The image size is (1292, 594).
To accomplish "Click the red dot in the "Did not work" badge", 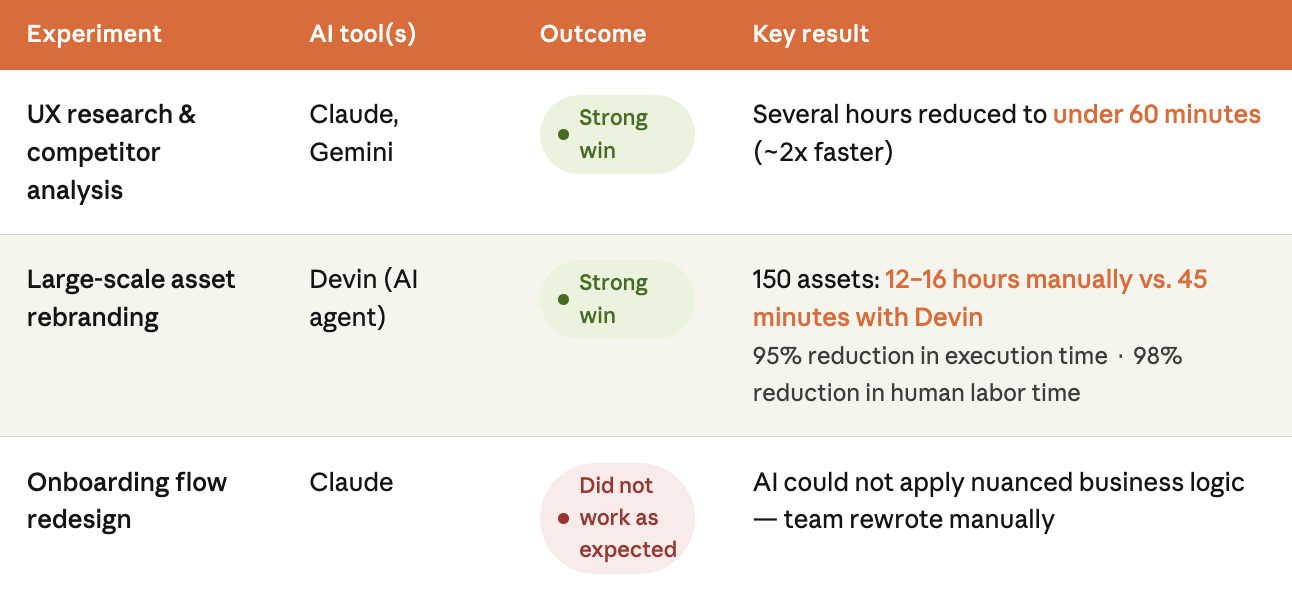I will pos(563,518).
